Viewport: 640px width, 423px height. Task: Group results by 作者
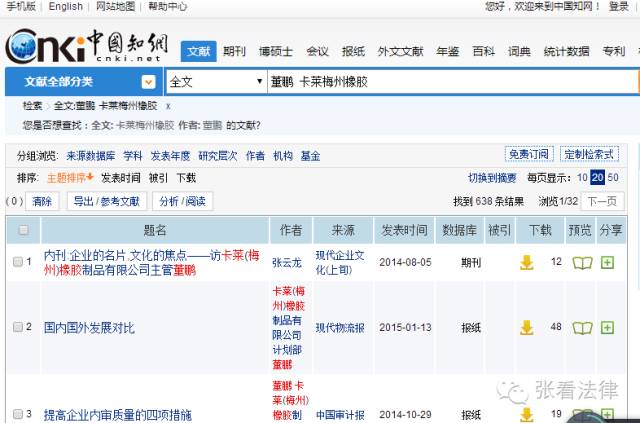point(255,156)
